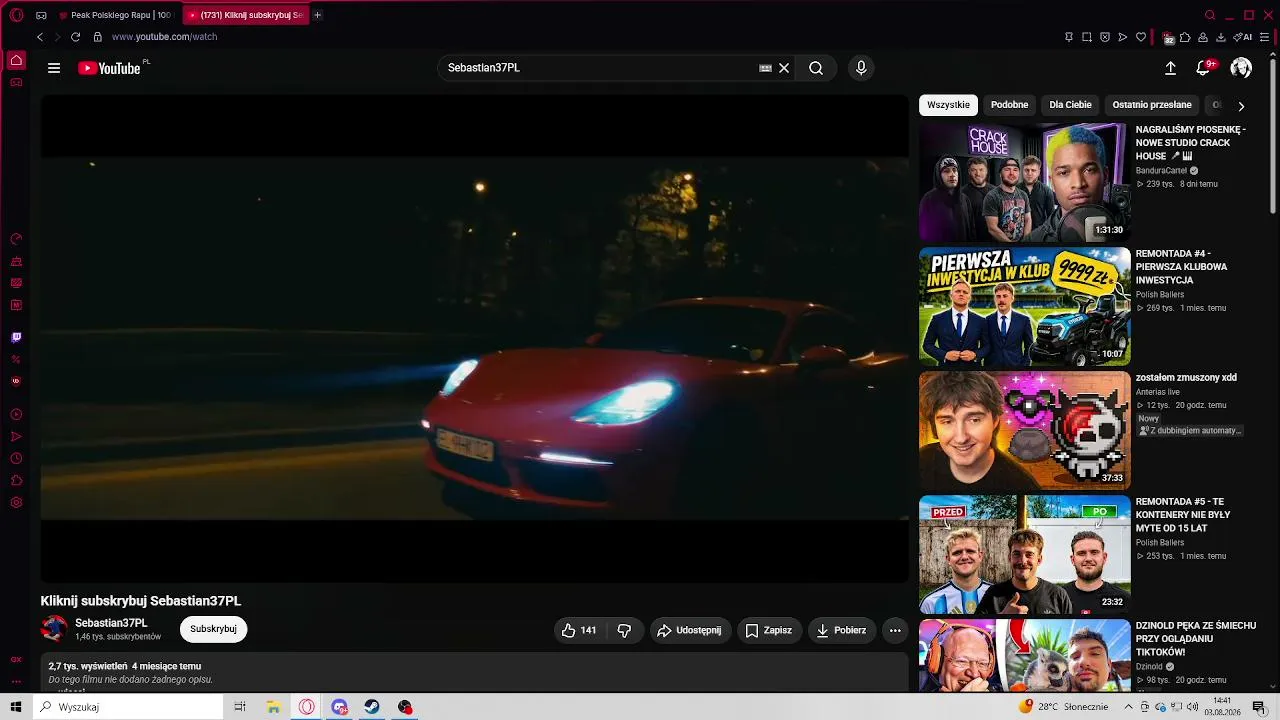1280x720 pixels.
Task: Search open tabs with magnifier icon
Action: 1210,15
